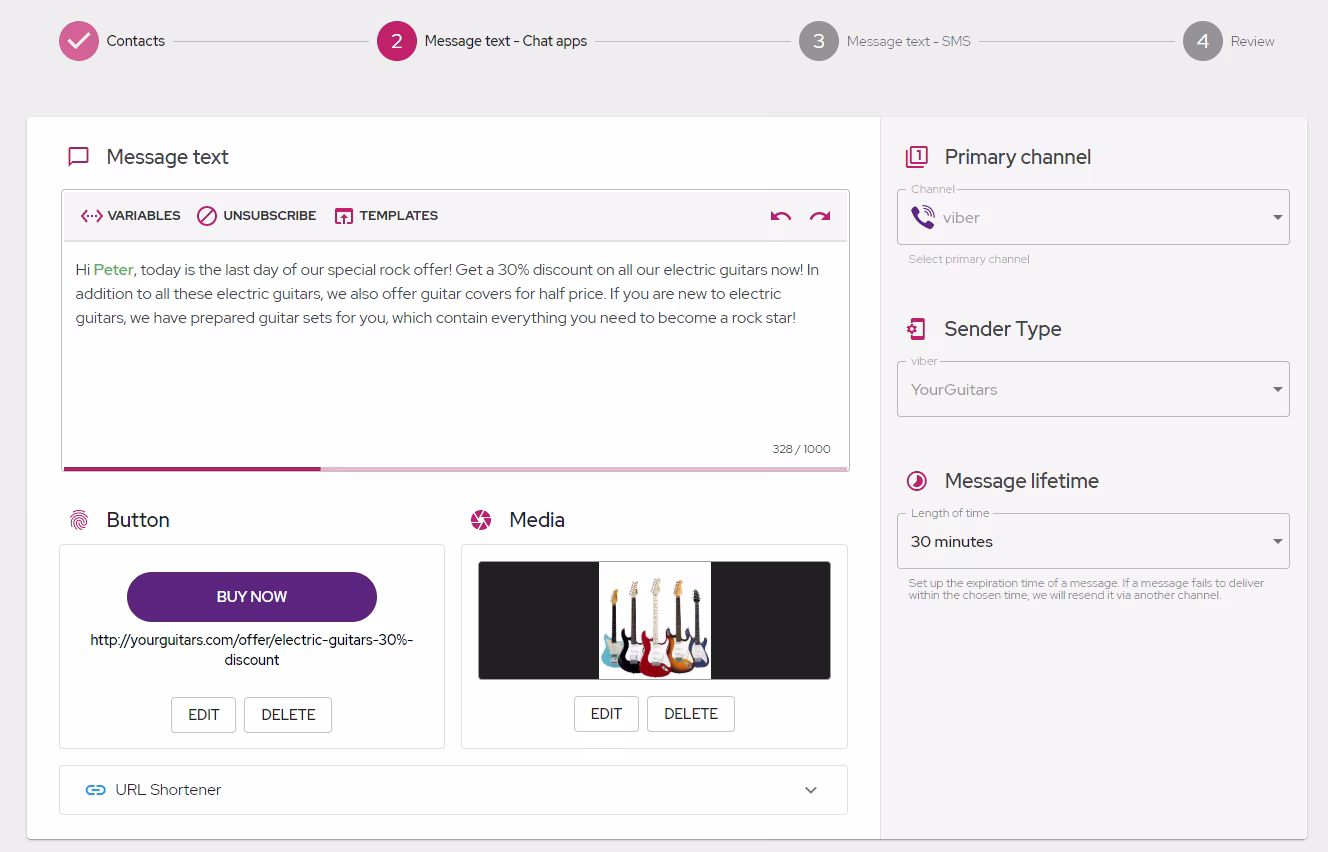Click the Media aperture icon
This screenshot has height=852, width=1328.
coord(481,520)
